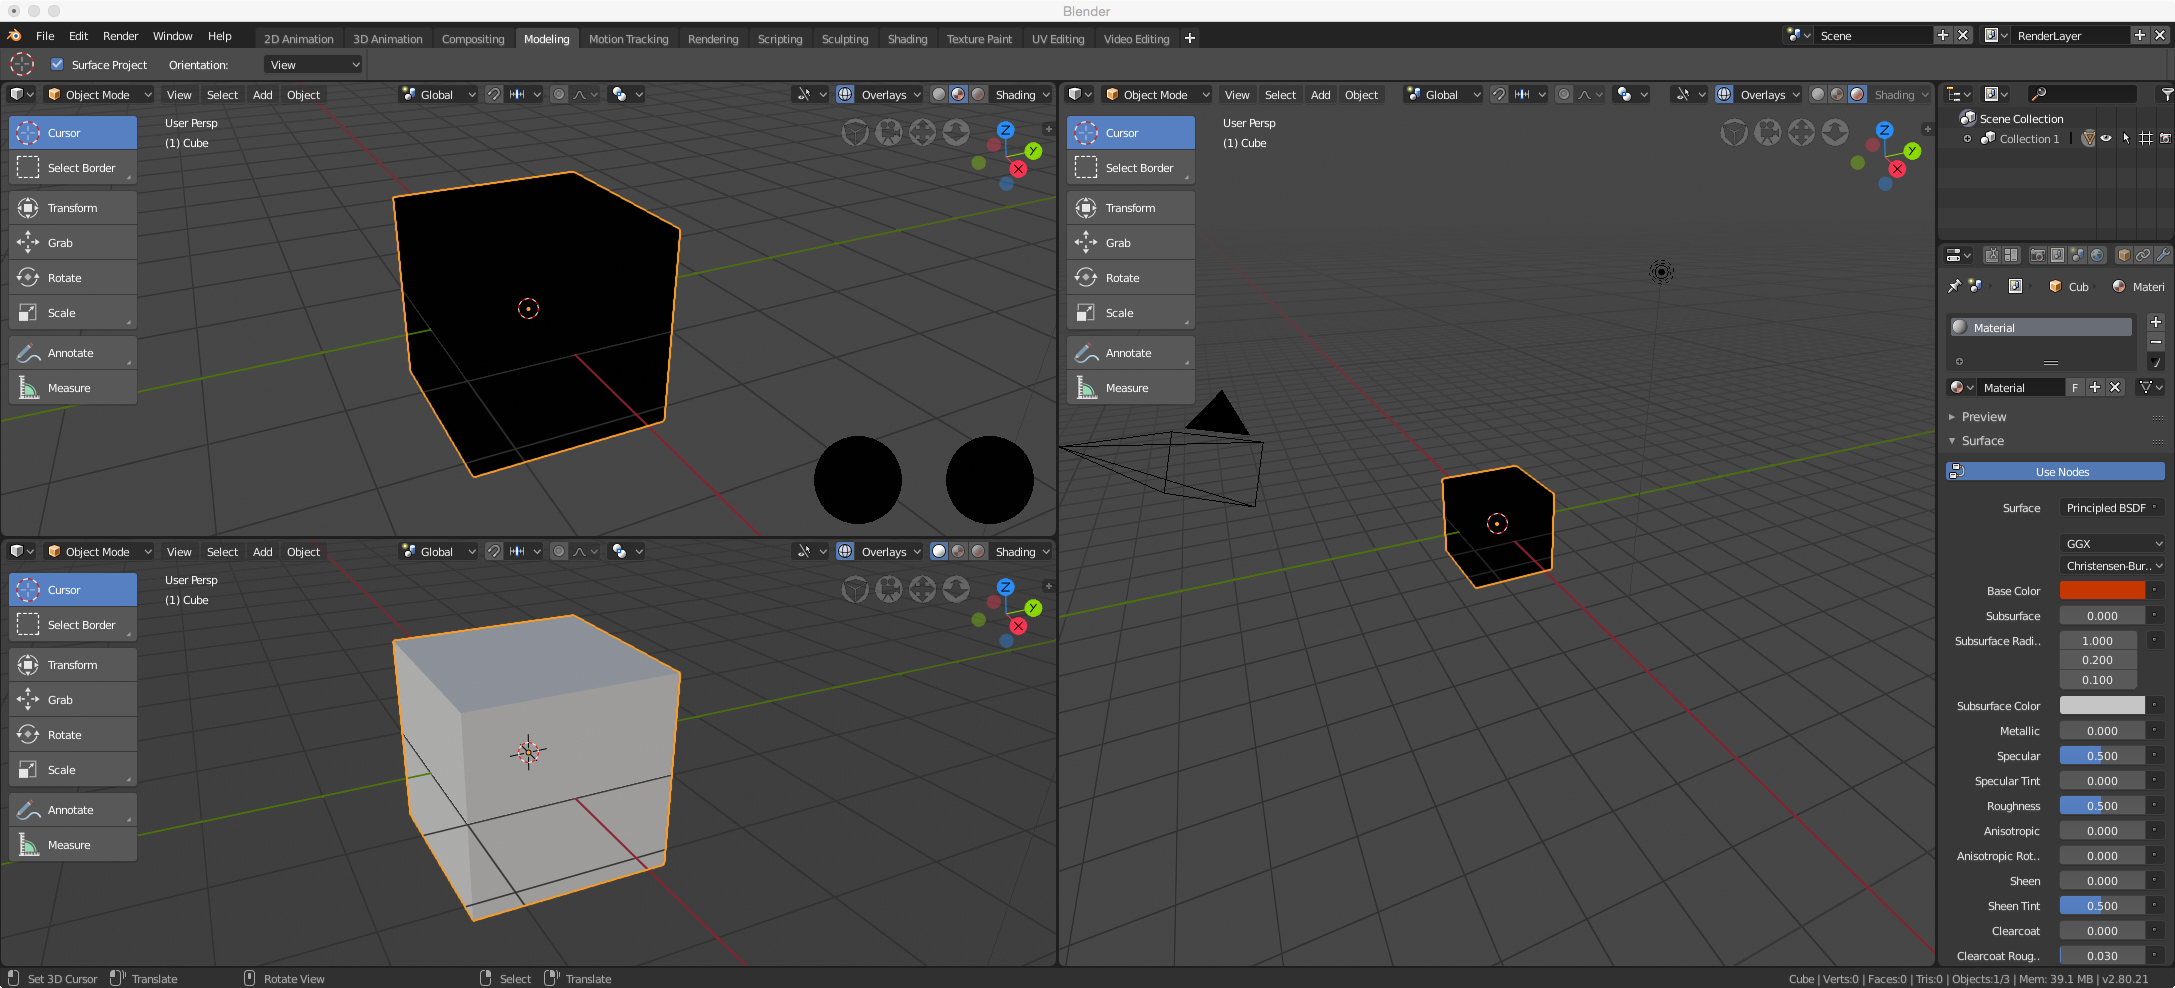Click the orange Base Color swatch
This screenshot has width=2175, height=988.
(x=2102, y=591)
